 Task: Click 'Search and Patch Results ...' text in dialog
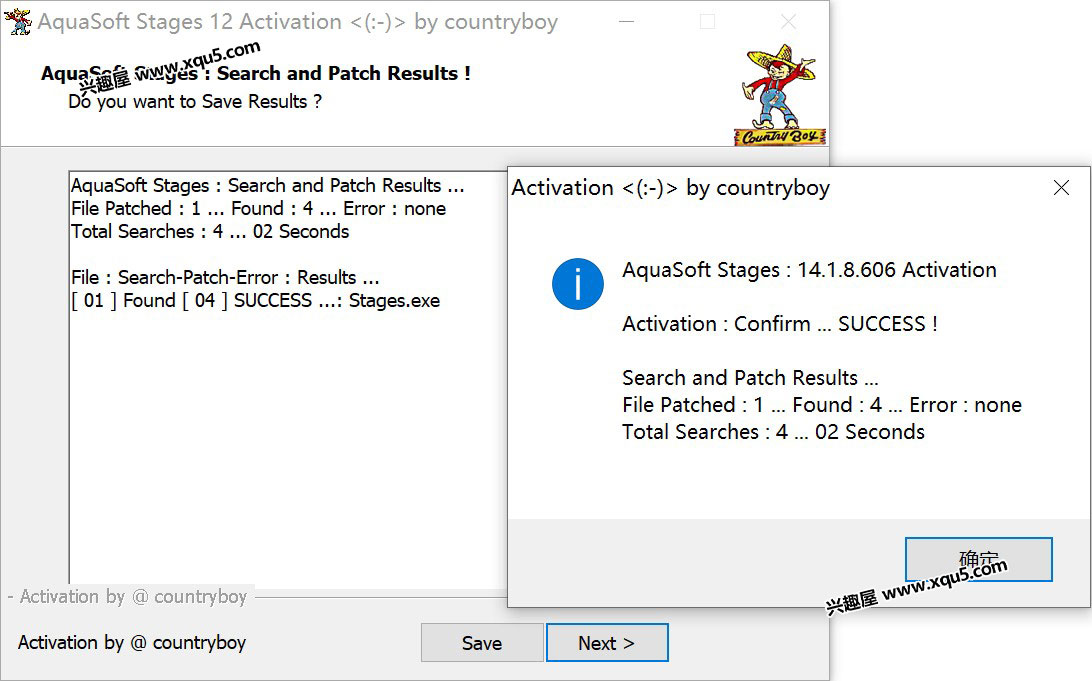click(x=750, y=377)
